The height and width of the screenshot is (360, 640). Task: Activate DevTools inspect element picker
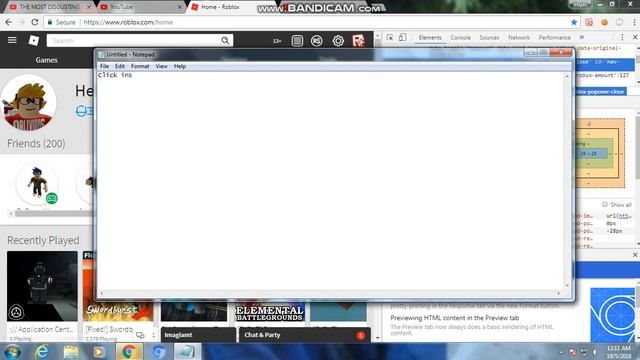pos(390,38)
